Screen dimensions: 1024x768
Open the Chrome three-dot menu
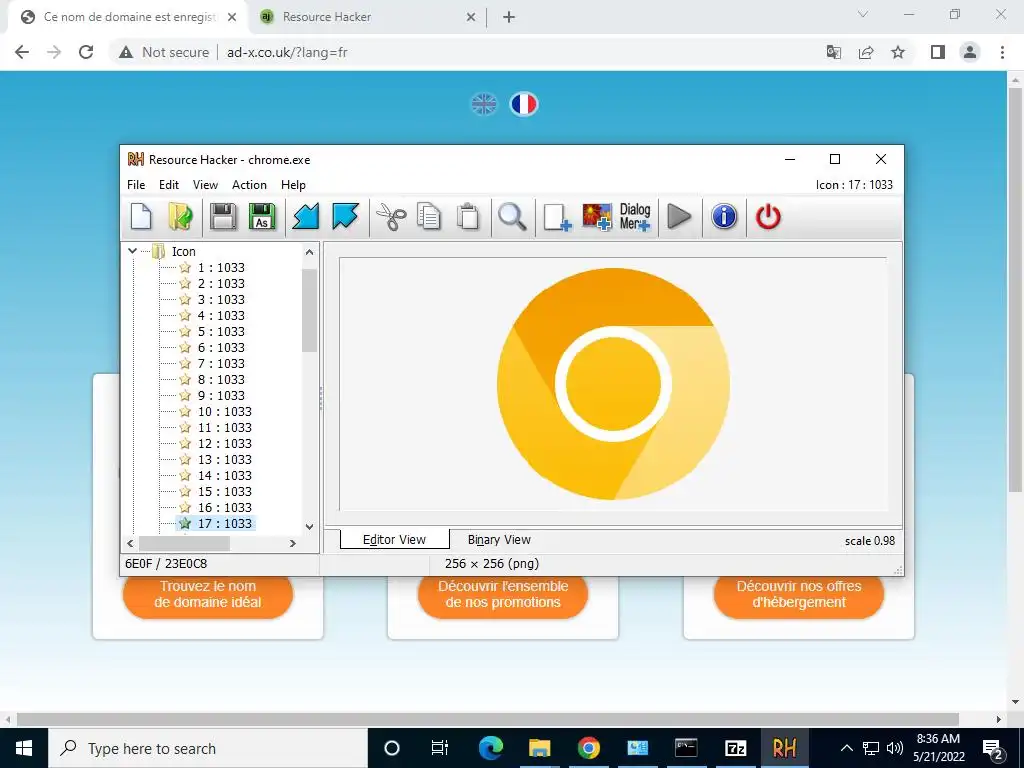1002,52
